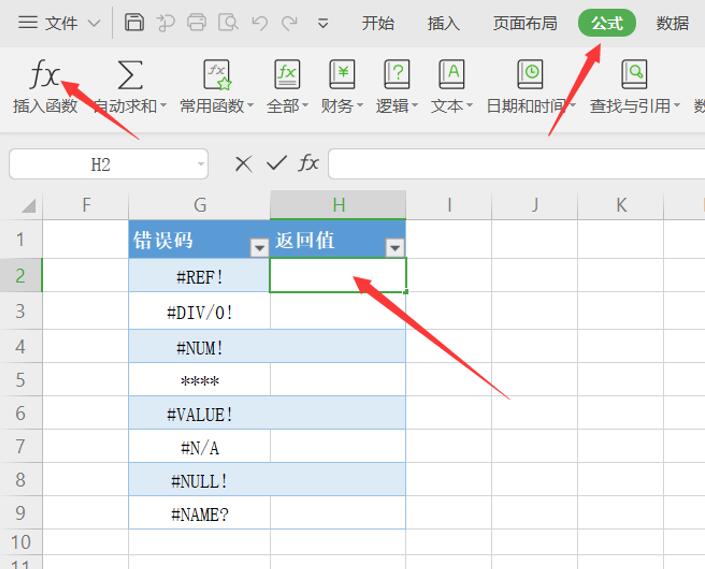
Task: Open the Text (文本) functions icon
Action: coord(452,75)
